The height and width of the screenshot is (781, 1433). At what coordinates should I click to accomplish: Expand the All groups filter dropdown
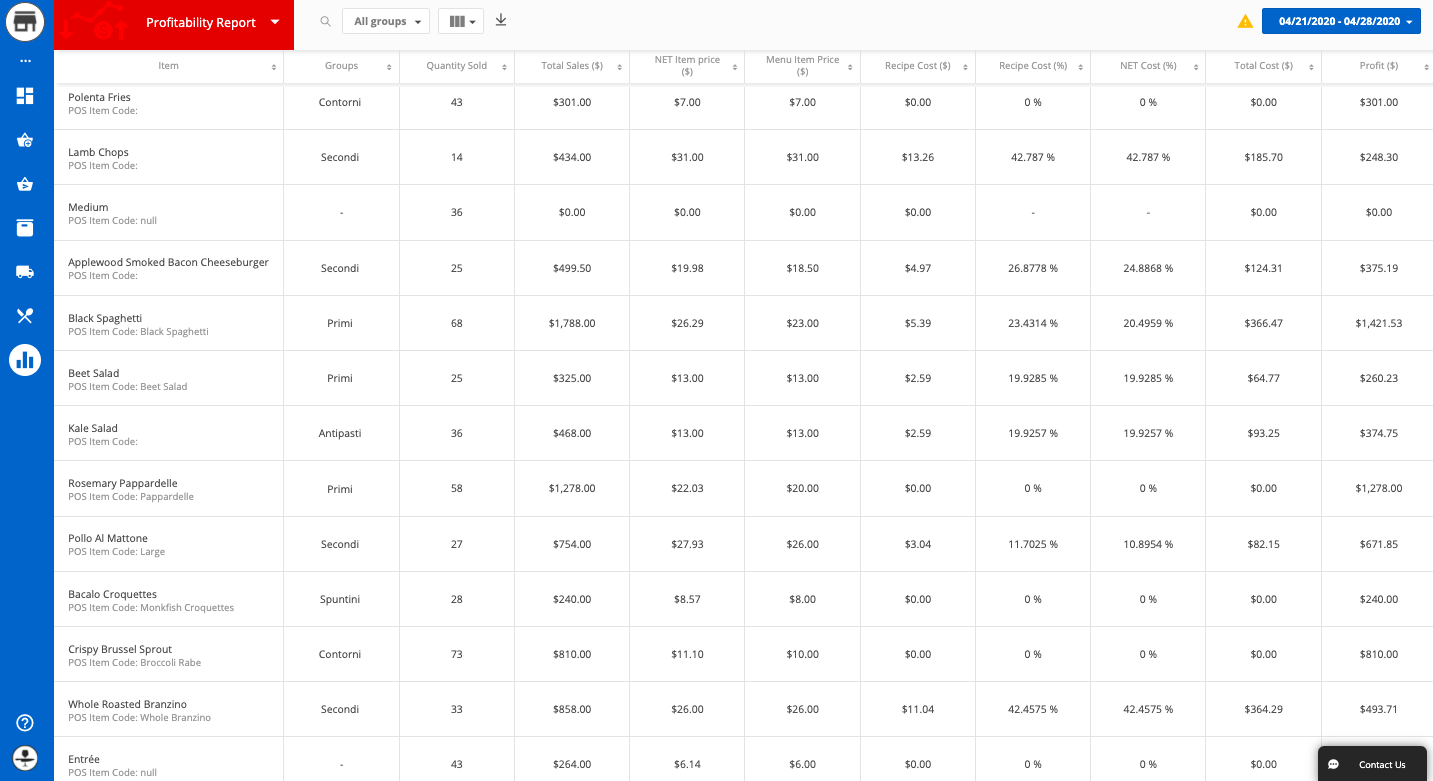coord(386,21)
